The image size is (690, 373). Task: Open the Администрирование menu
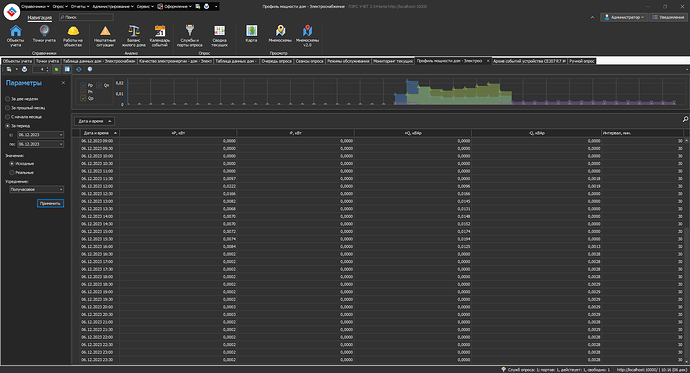pyautogui.click(x=113, y=6)
